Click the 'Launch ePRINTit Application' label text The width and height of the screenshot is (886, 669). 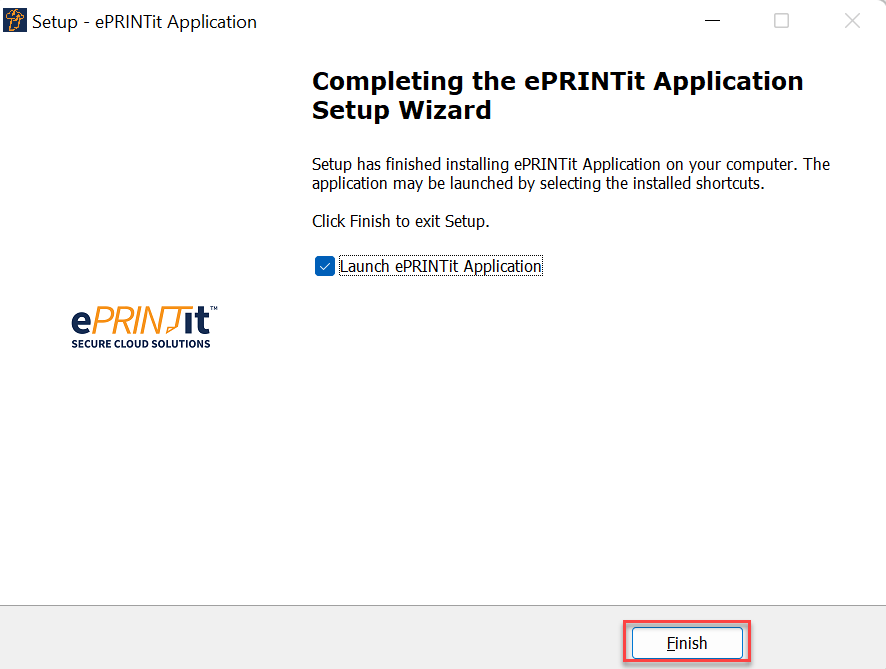coord(441,266)
